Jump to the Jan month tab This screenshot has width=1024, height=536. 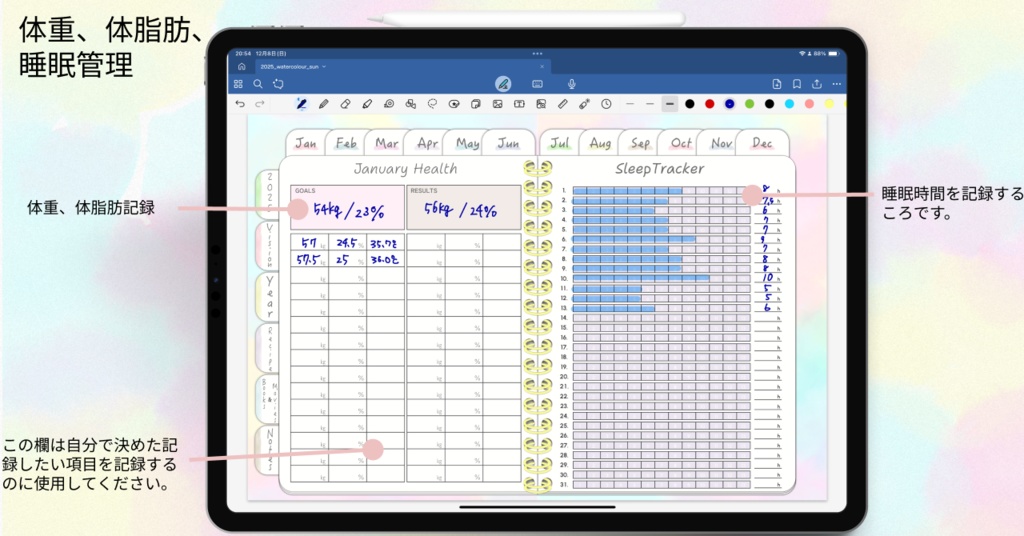point(305,142)
